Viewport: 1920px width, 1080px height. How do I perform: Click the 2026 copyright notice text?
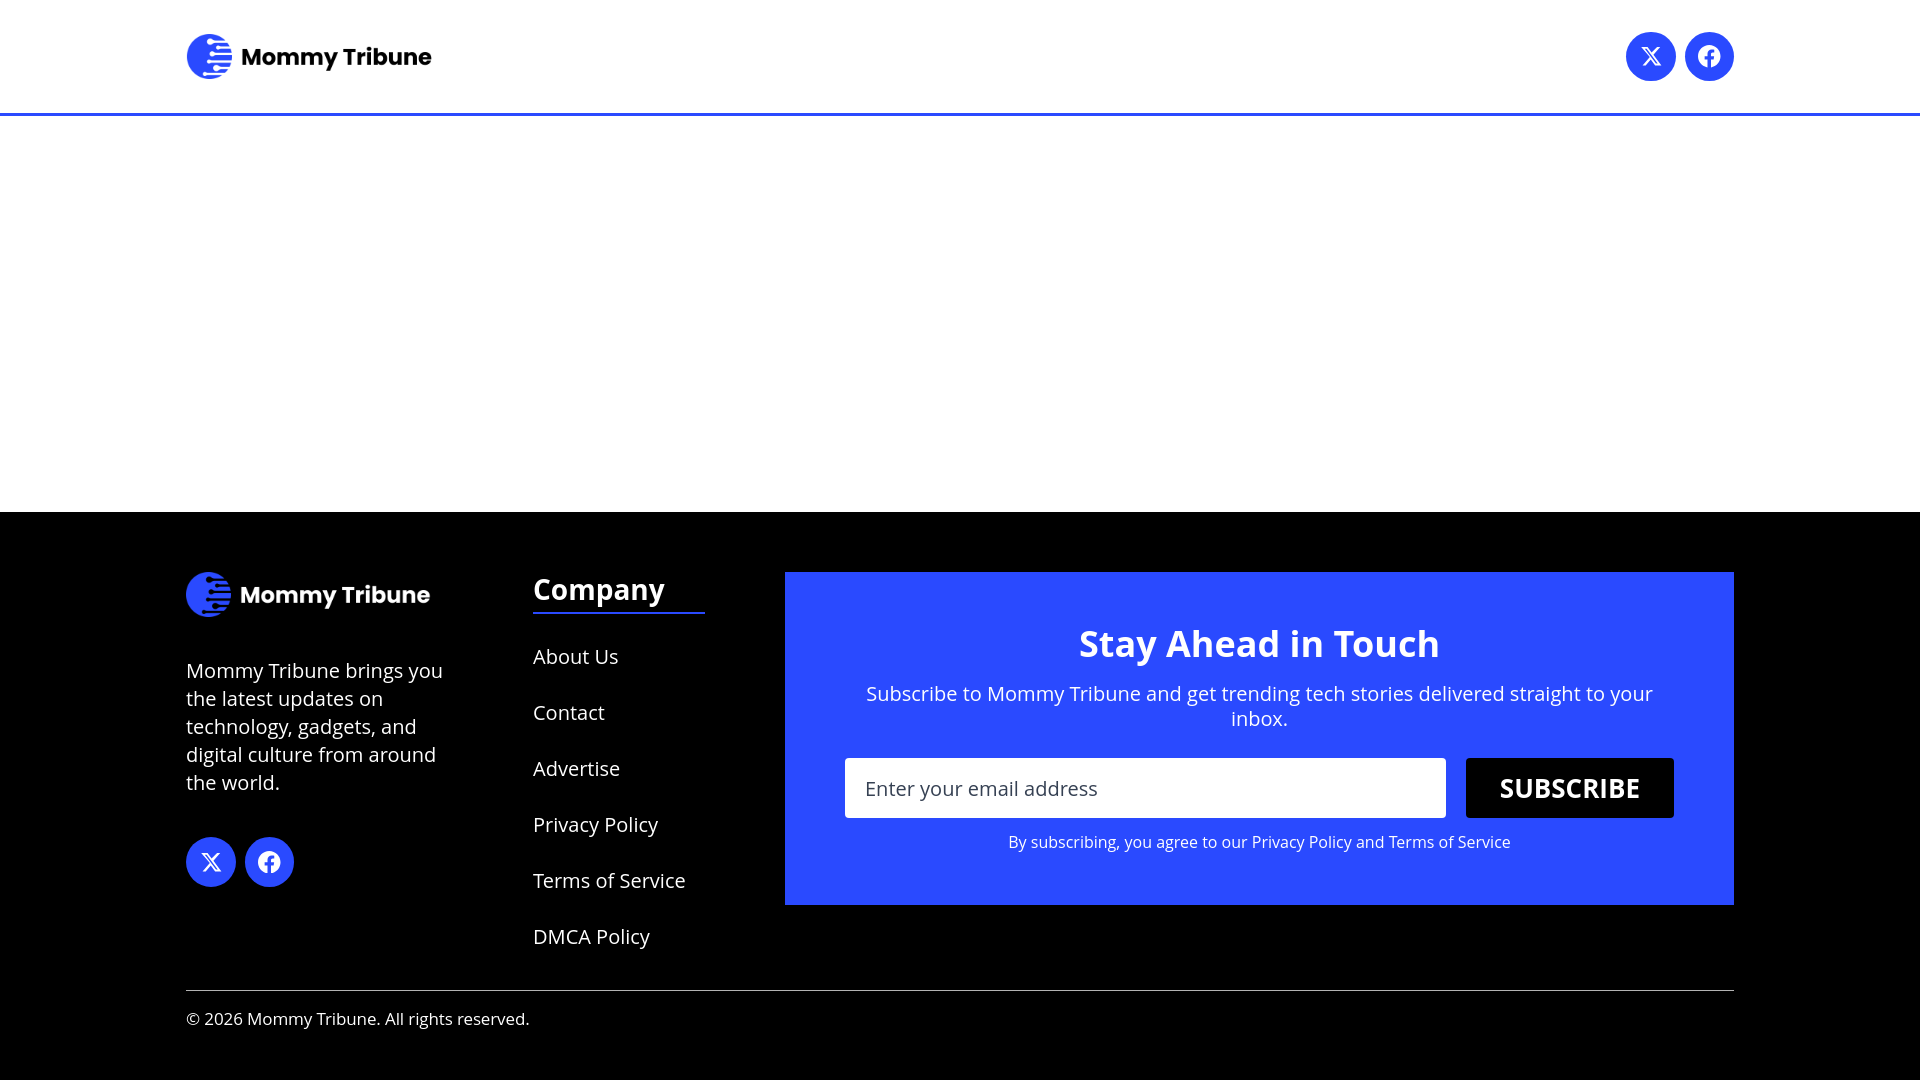(x=357, y=1019)
